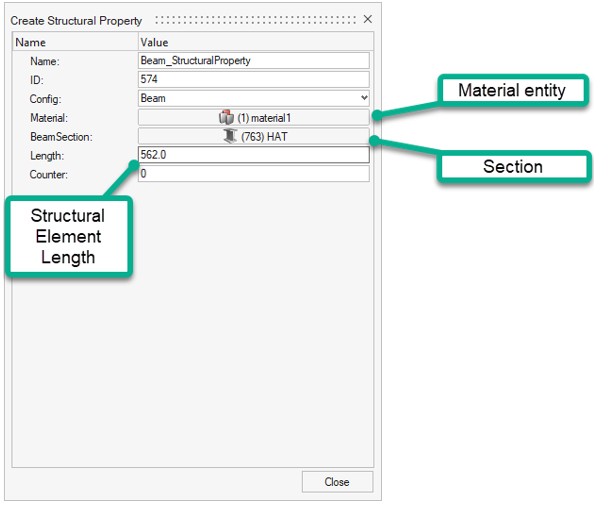Select the (1) material1 entity text

click(x=264, y=118)
